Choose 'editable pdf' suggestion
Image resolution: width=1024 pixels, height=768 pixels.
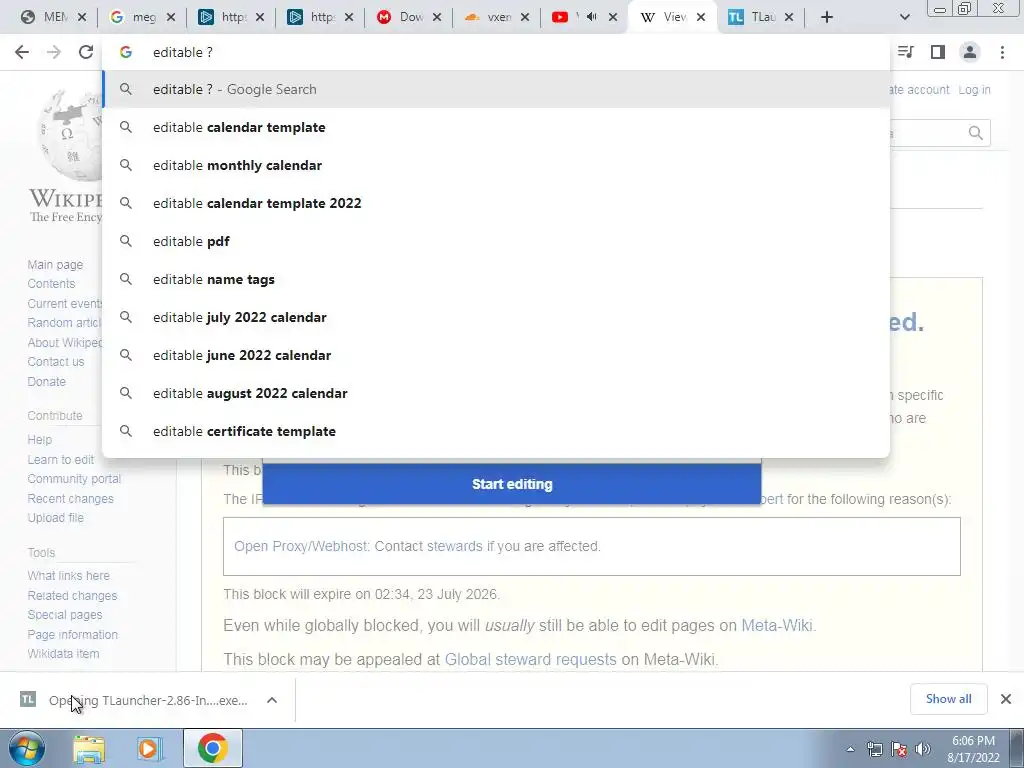(x=496, y=241)
